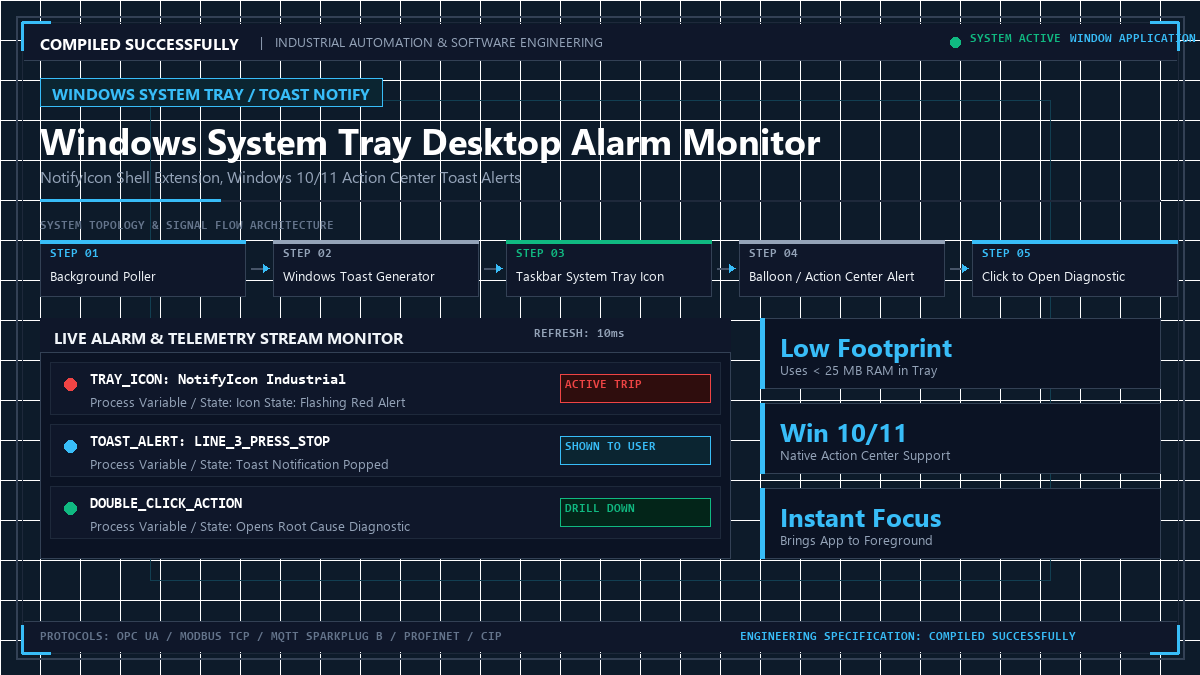1200x675 pixels.
Task: Click the COMPILED SUCCESSFULLY header title
Action: tap(139, 44)
